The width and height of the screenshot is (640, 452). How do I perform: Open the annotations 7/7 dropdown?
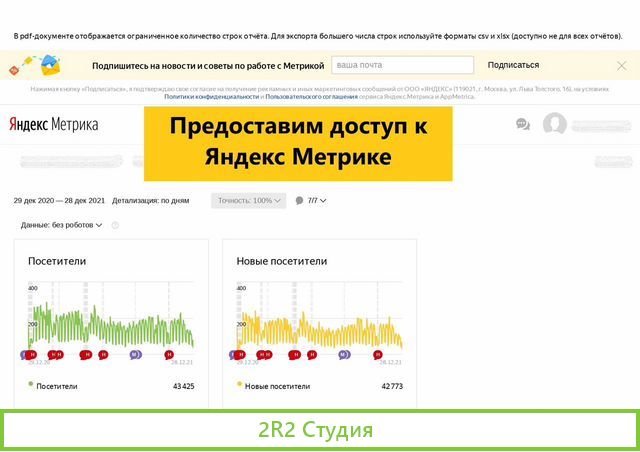(317, 200)
